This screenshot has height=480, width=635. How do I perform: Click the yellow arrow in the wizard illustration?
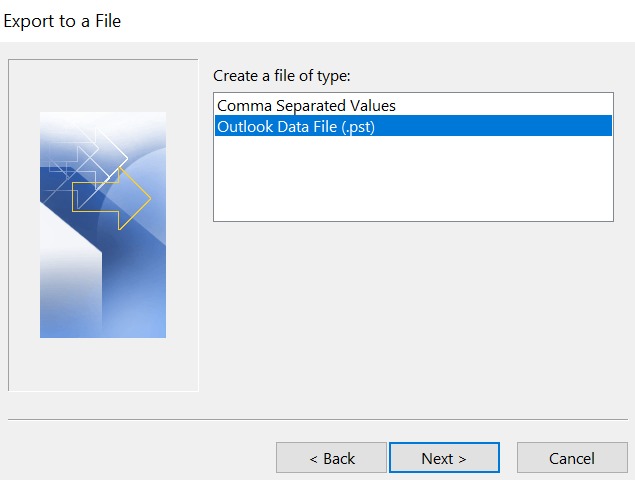tap(111, 199)
